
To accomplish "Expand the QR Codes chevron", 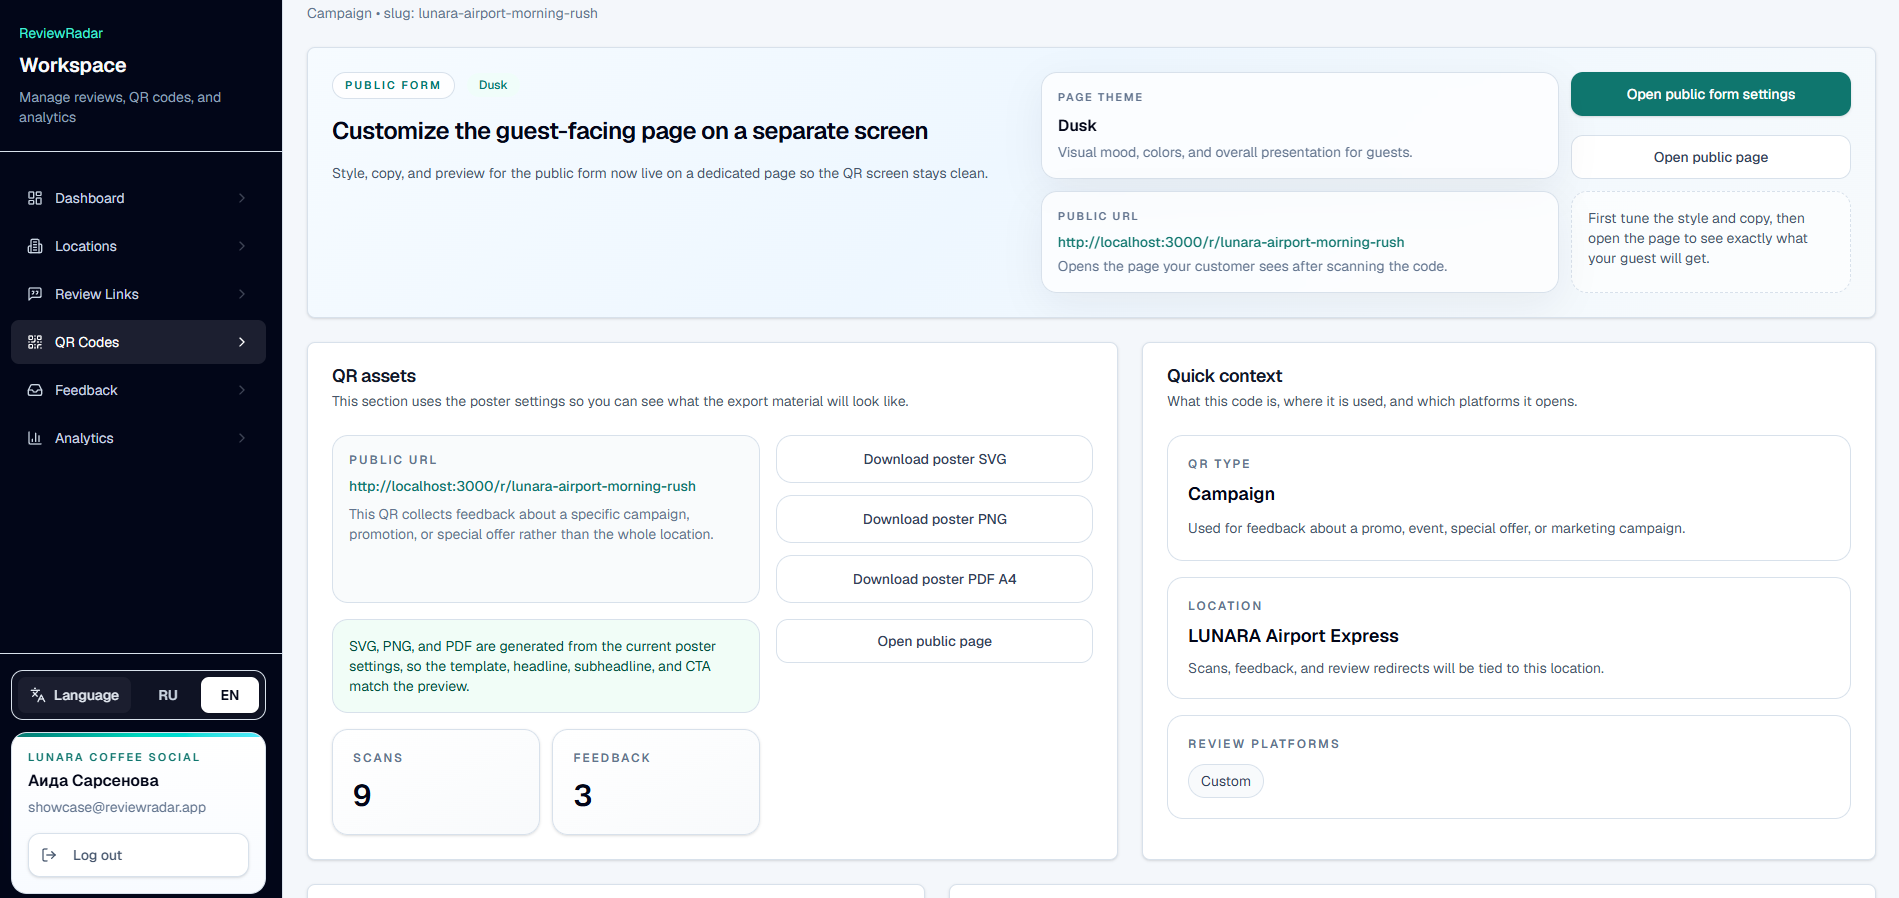I will (x=242, y=342).
